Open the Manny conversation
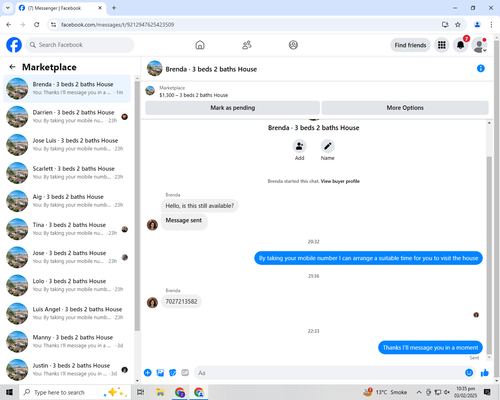500x400 pixels. [67, 342]
